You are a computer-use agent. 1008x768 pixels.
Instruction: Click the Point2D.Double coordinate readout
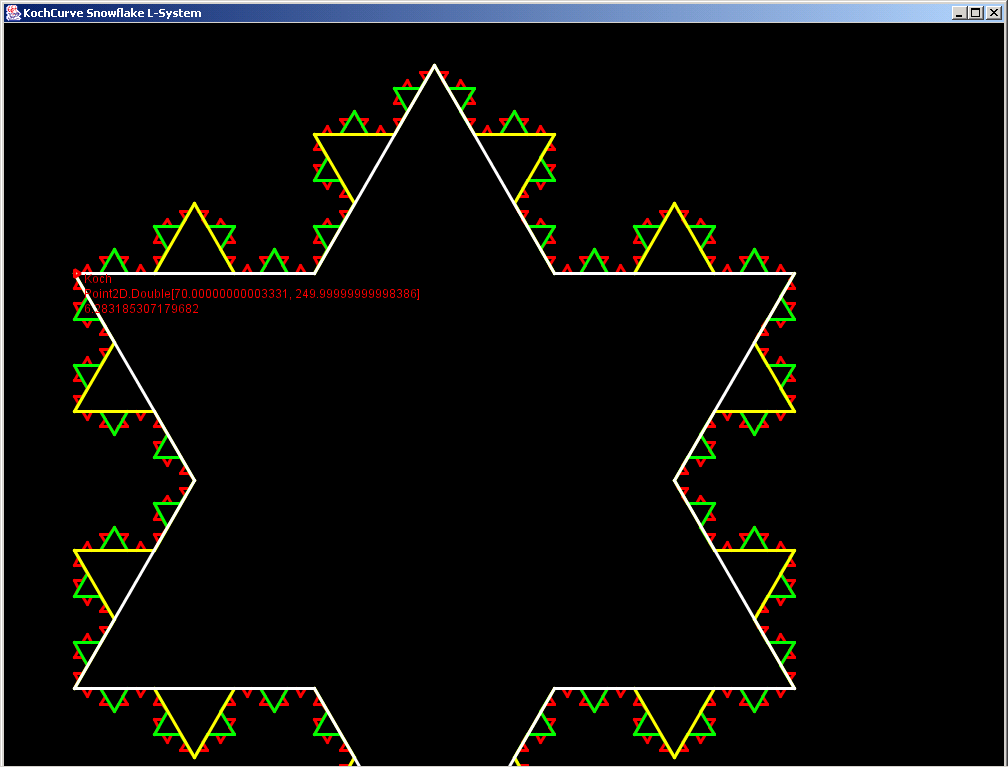click(252, 293)
